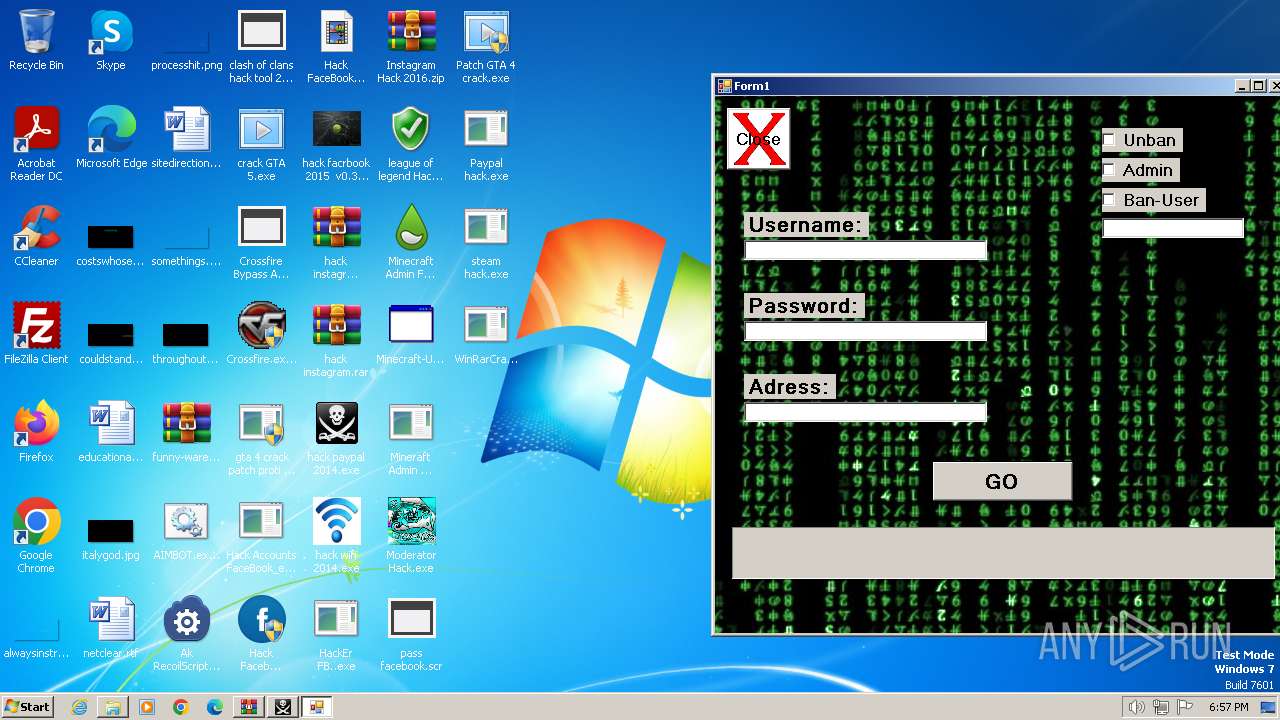The height and width of the screenshot is (720, 1280).
Task: Click the gray output panel below GO
Action: [x=1003, y=553]
